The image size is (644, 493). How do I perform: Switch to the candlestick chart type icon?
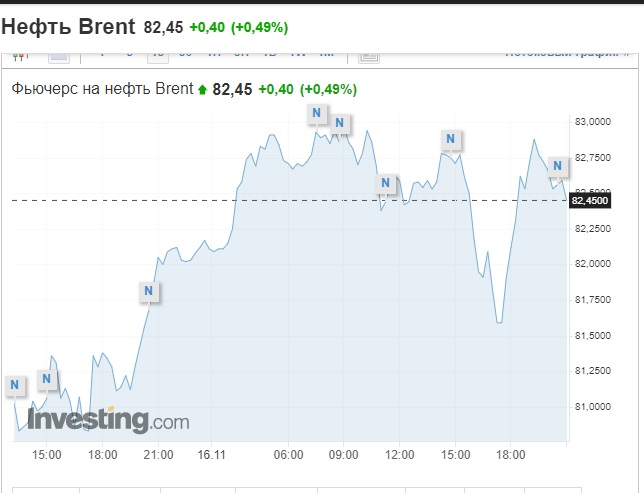pyautogui.click(x=20, y=57)
